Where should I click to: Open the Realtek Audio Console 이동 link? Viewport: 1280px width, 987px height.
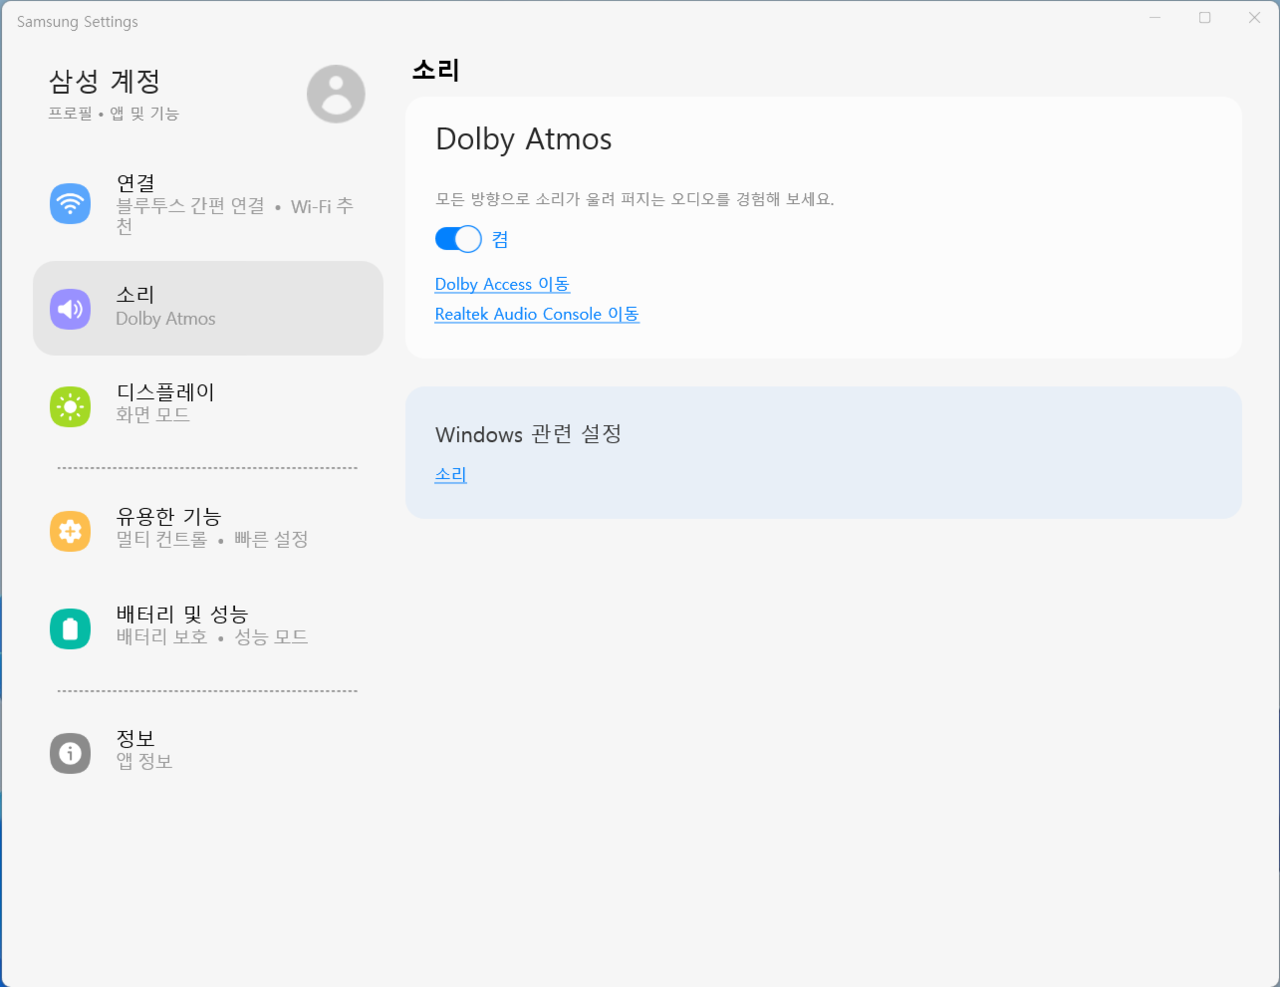[536, 314]
